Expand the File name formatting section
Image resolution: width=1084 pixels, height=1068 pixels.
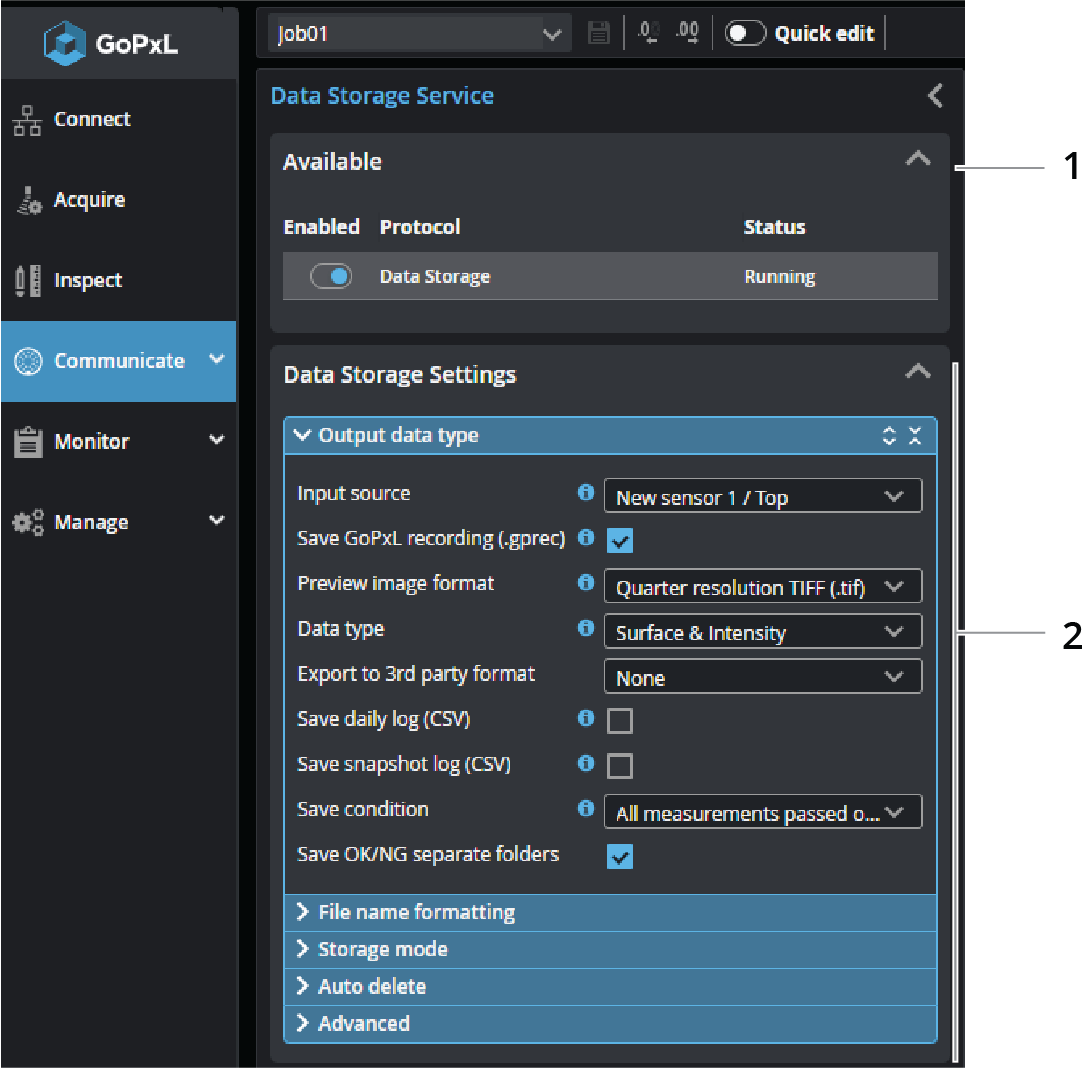coord(416,912)
